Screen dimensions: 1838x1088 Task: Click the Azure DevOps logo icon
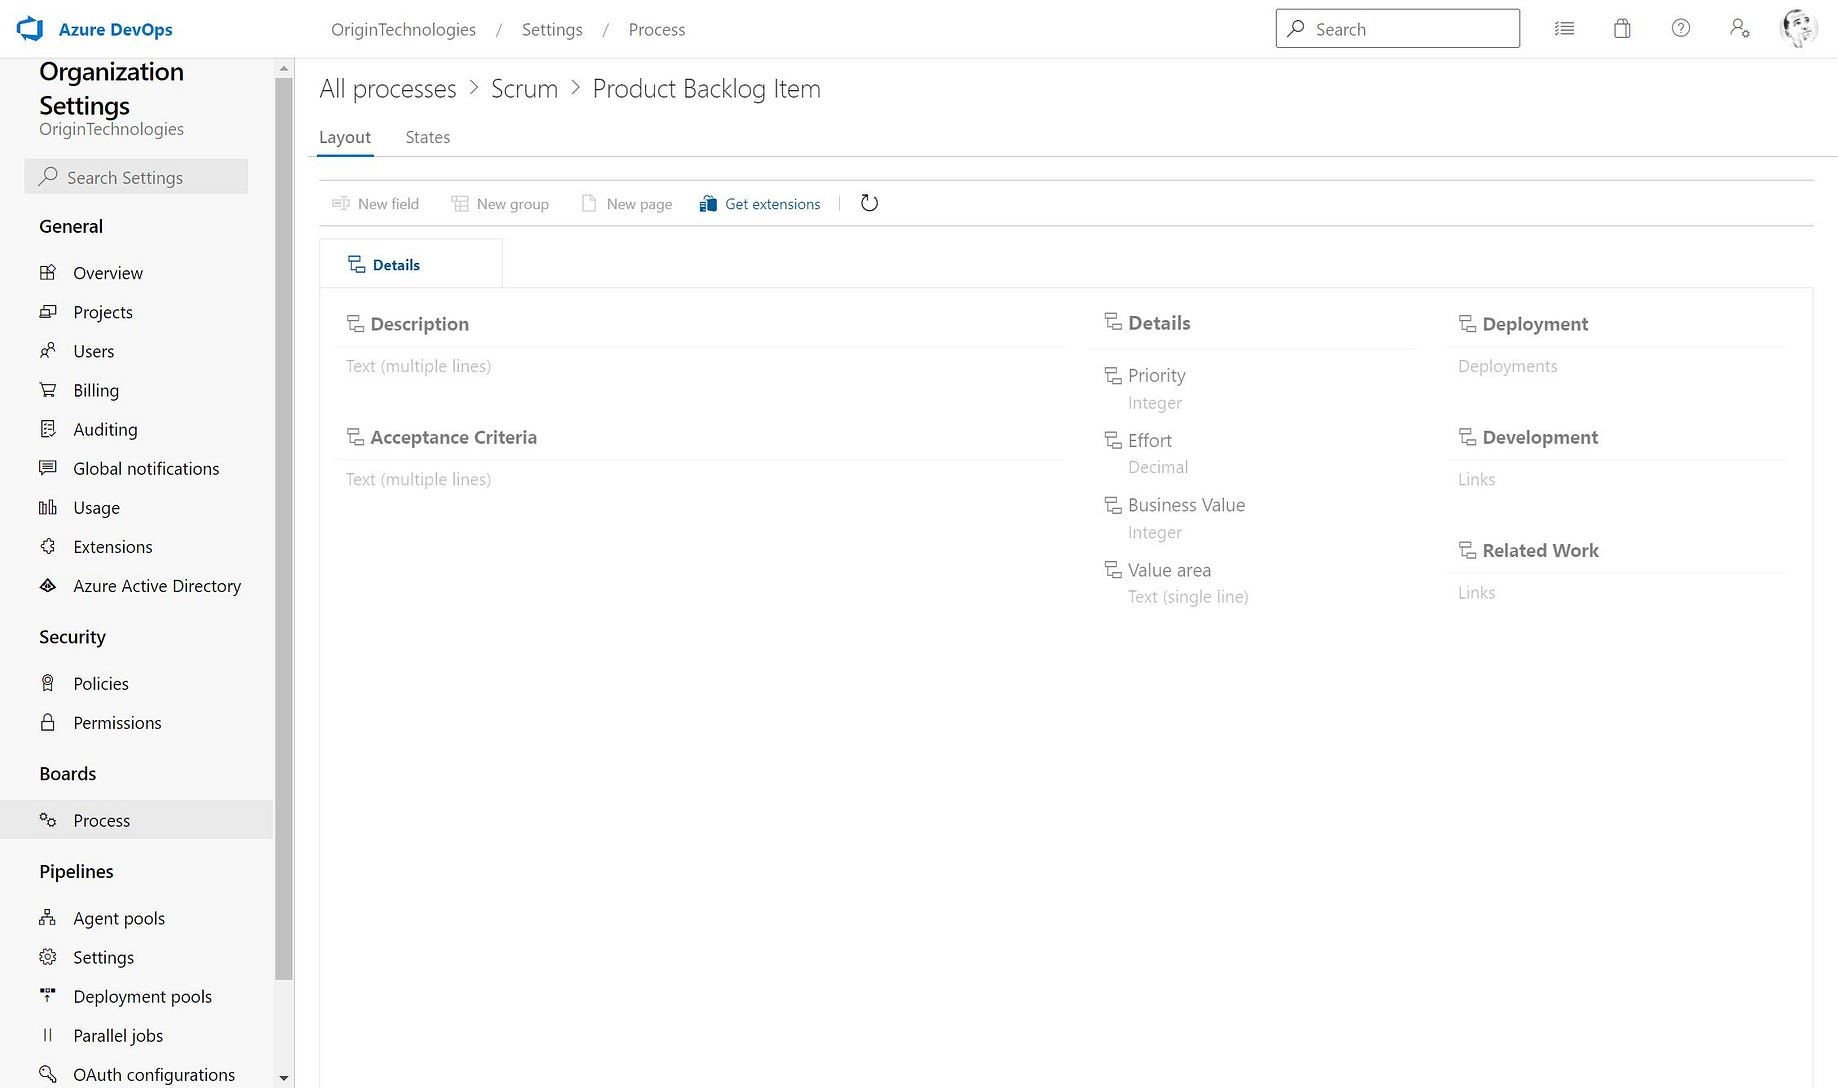(30, 29)
